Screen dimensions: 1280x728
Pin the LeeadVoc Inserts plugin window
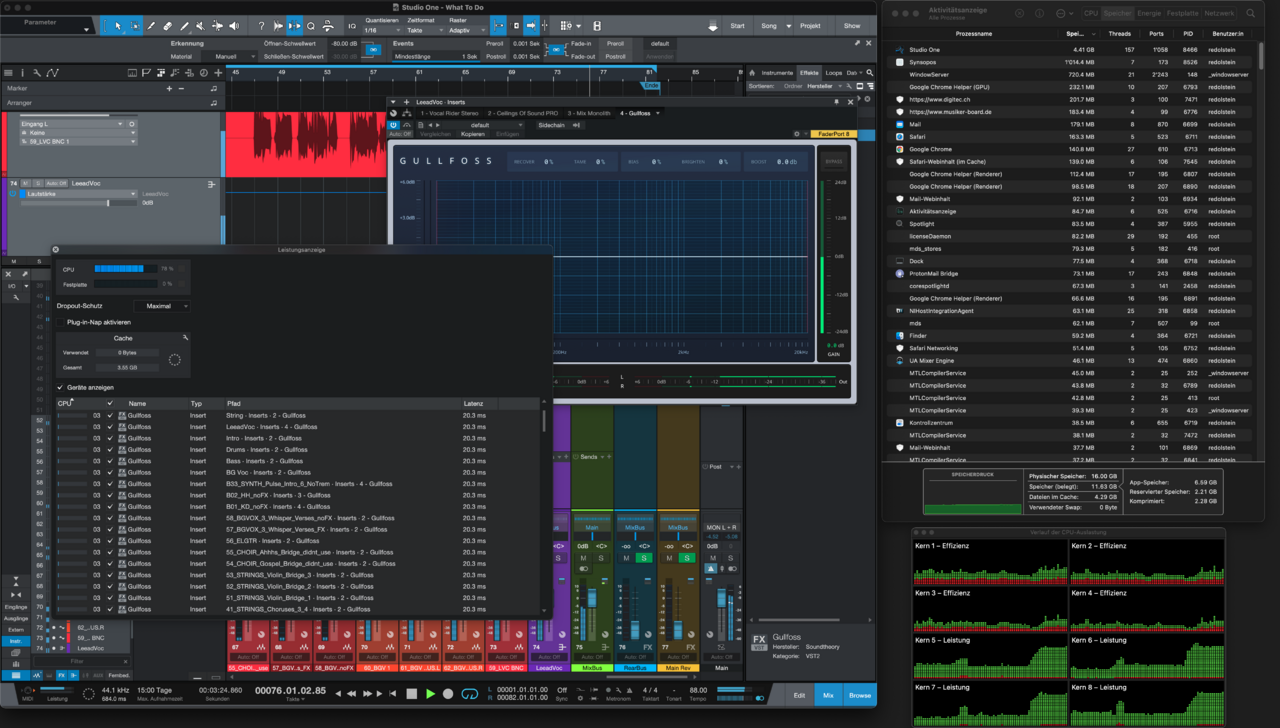836,102
